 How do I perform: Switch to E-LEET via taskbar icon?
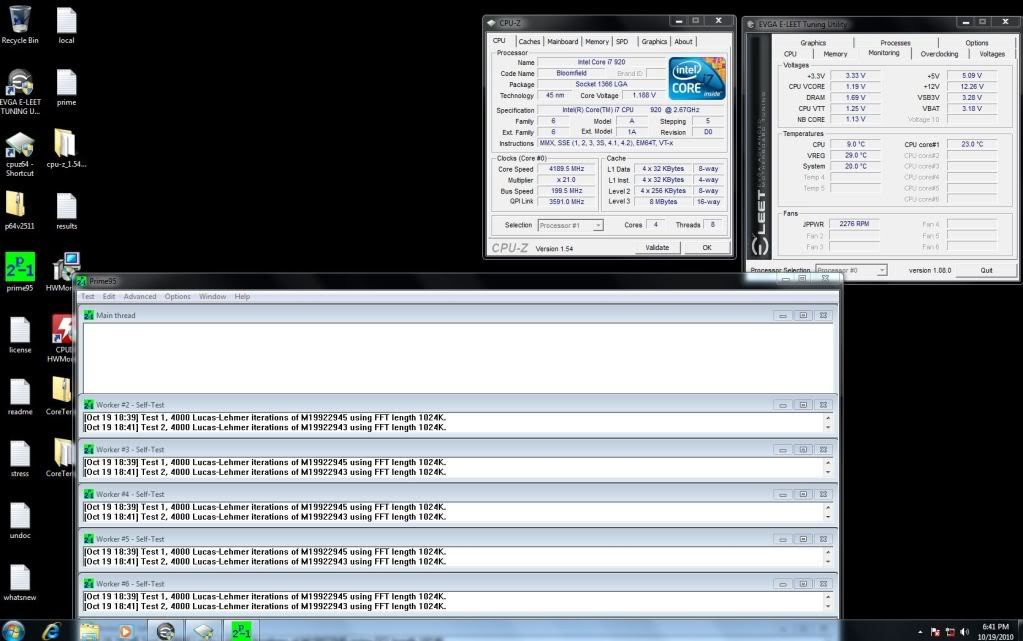click(x=165, y=631)
